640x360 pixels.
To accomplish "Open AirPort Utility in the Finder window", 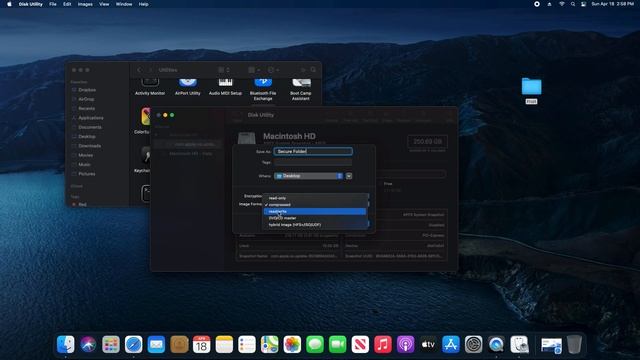I will 188,88.
